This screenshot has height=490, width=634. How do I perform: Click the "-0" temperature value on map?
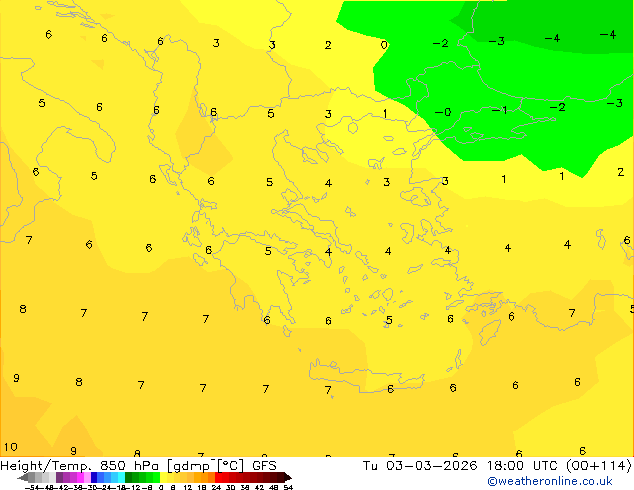tap(443, 112)
